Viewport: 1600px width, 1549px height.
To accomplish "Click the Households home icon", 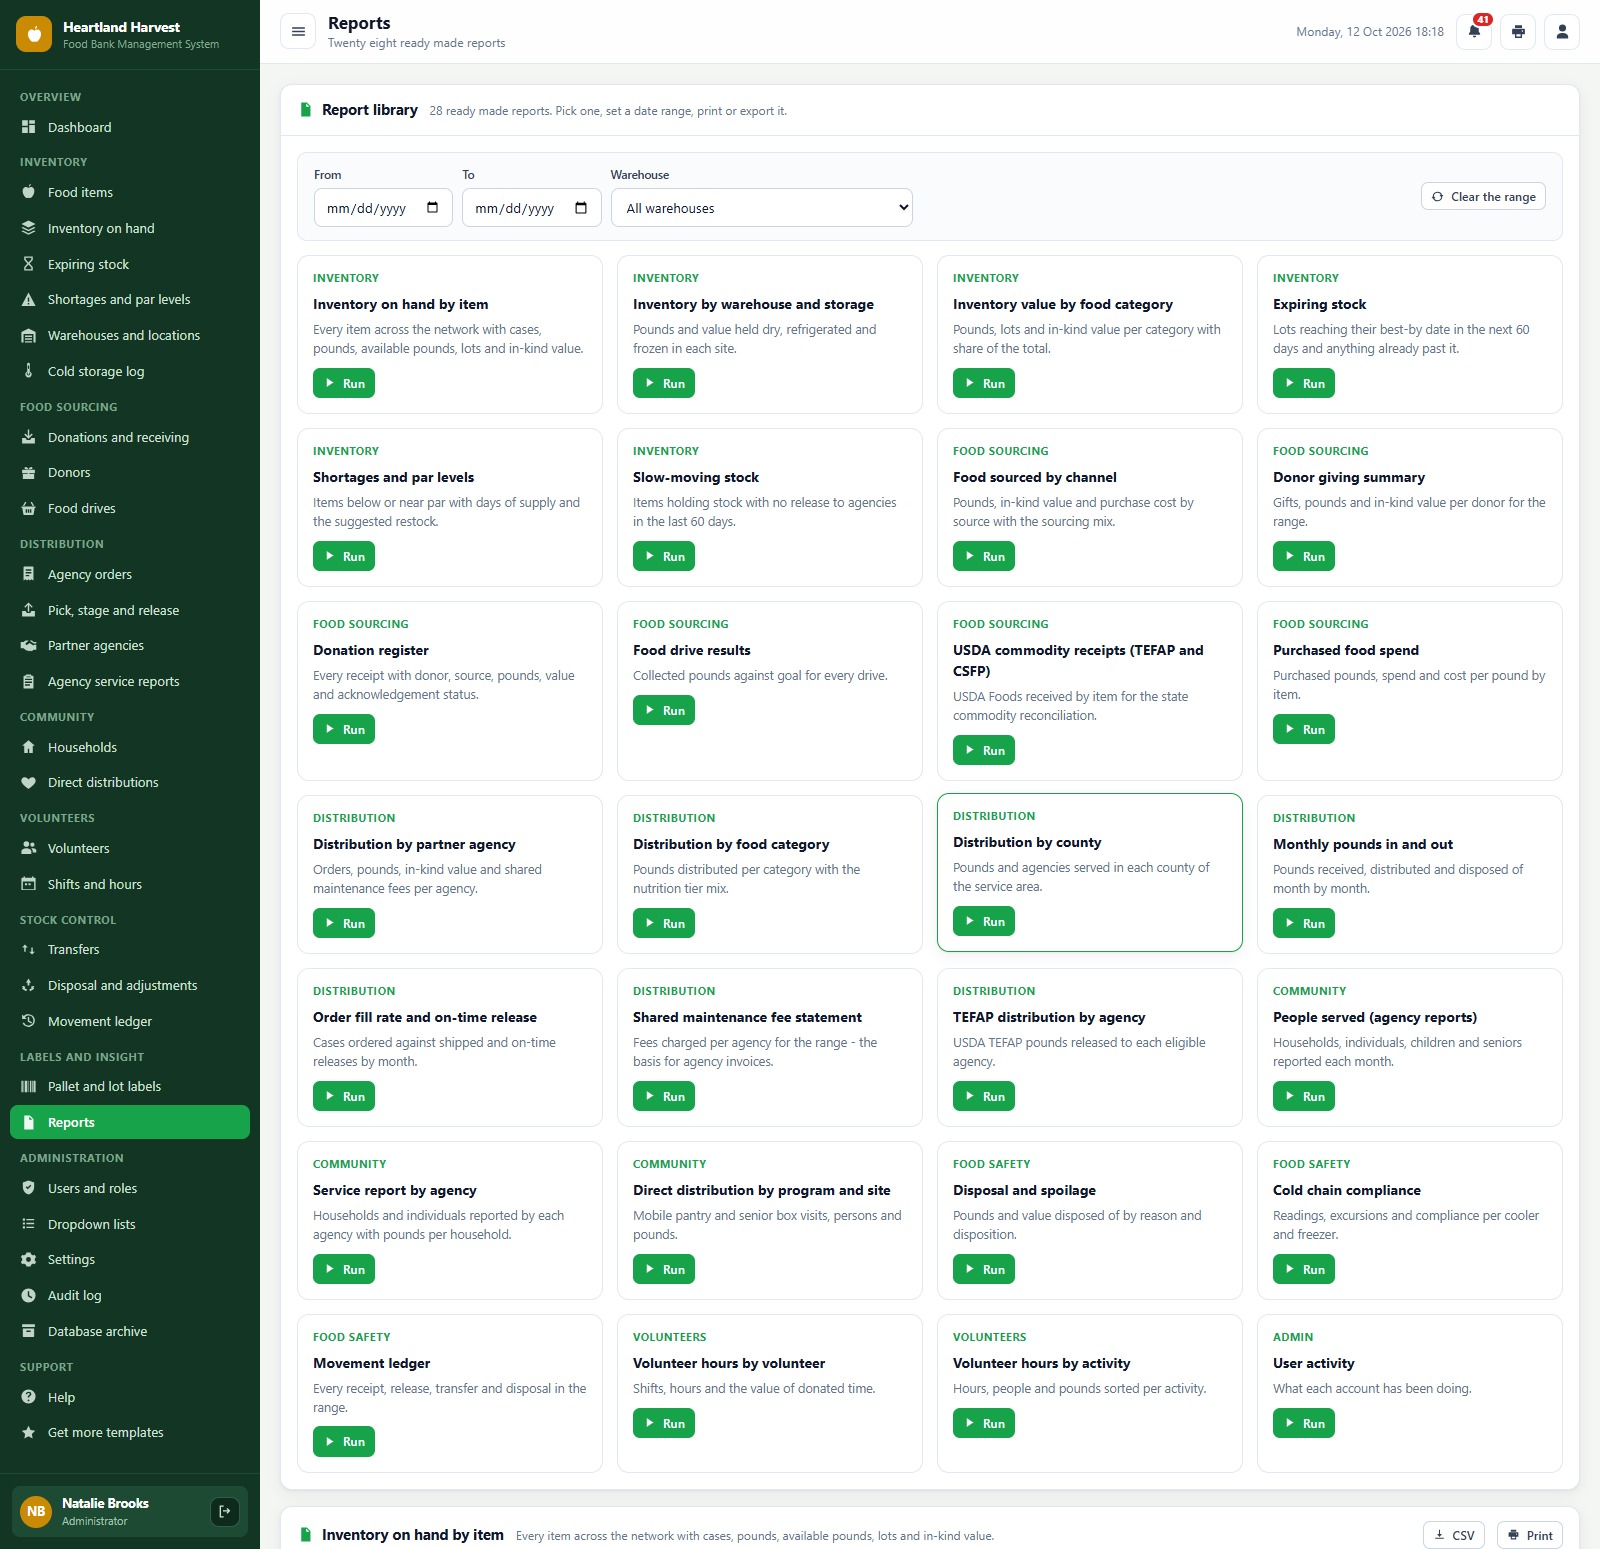I will 29,747.
